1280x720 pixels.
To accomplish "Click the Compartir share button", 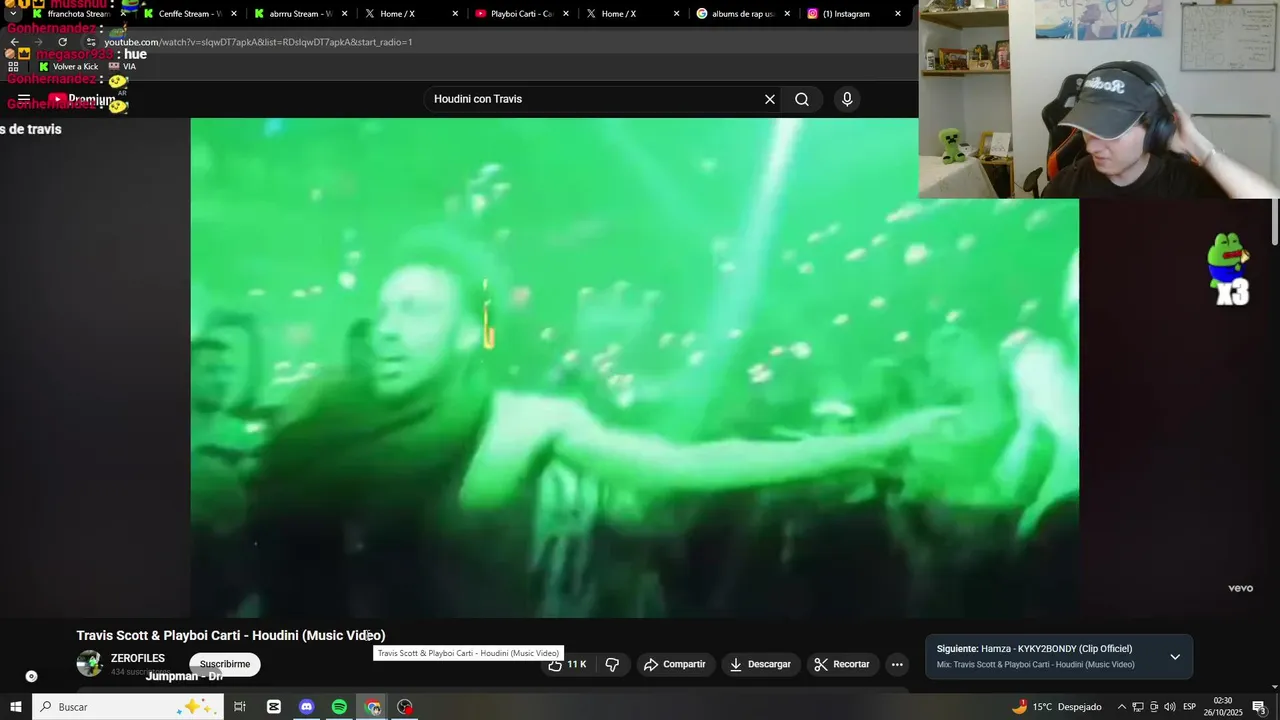I will (x=675, y=664).
